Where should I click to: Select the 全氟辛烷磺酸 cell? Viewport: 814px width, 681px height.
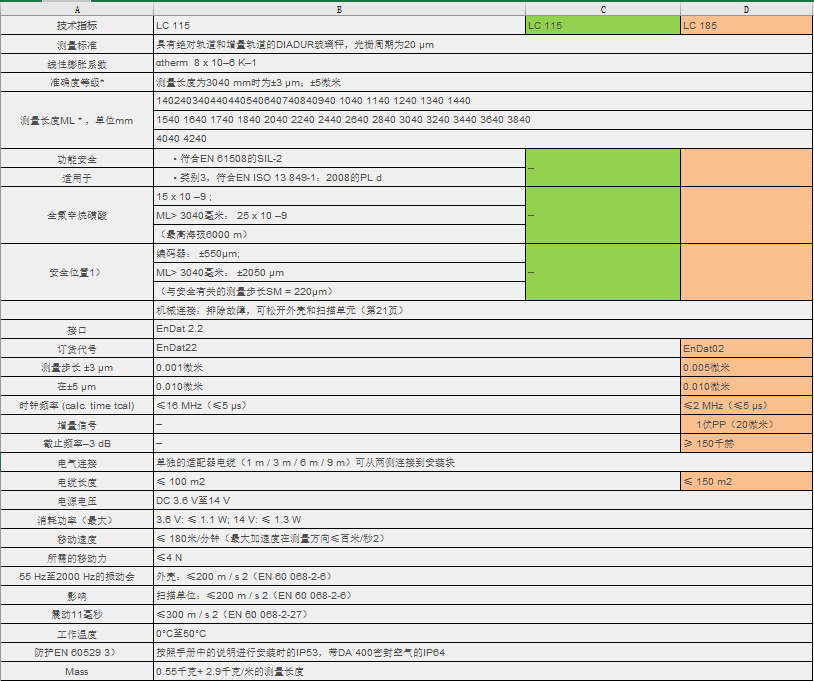[x=77, y=215]
